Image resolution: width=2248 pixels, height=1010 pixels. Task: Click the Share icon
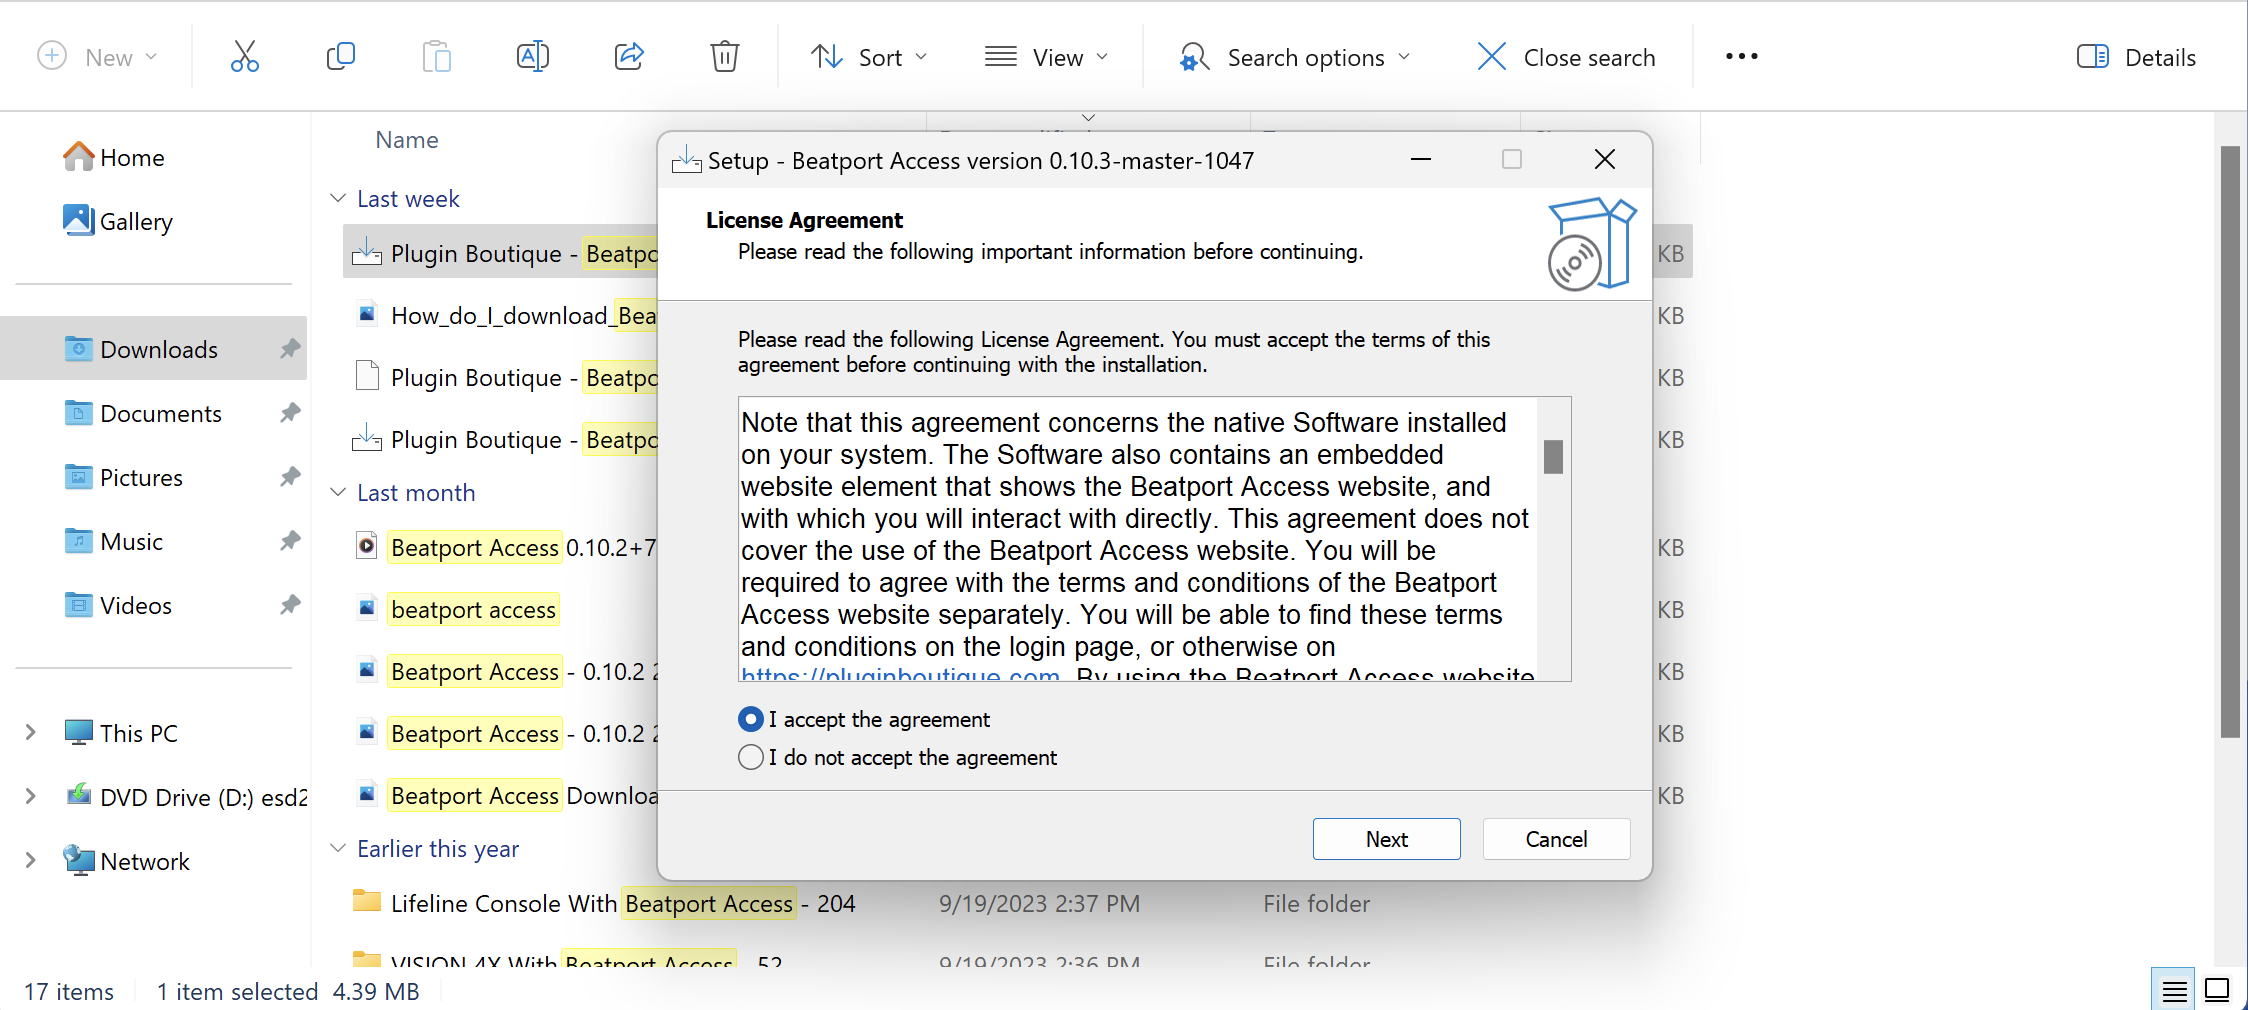pos(629,56)
